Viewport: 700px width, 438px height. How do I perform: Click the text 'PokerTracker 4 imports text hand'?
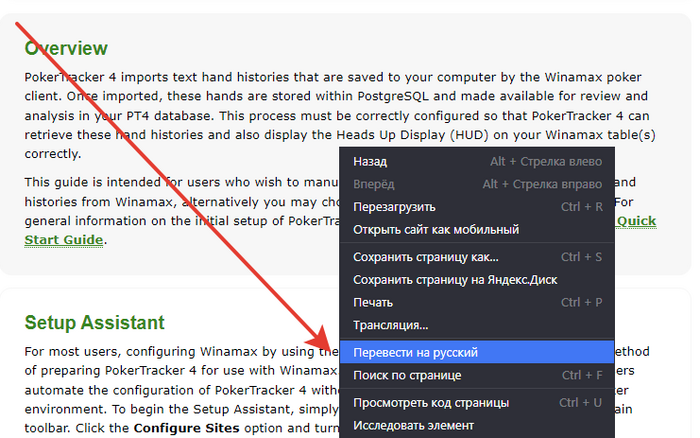pos(128,77)
